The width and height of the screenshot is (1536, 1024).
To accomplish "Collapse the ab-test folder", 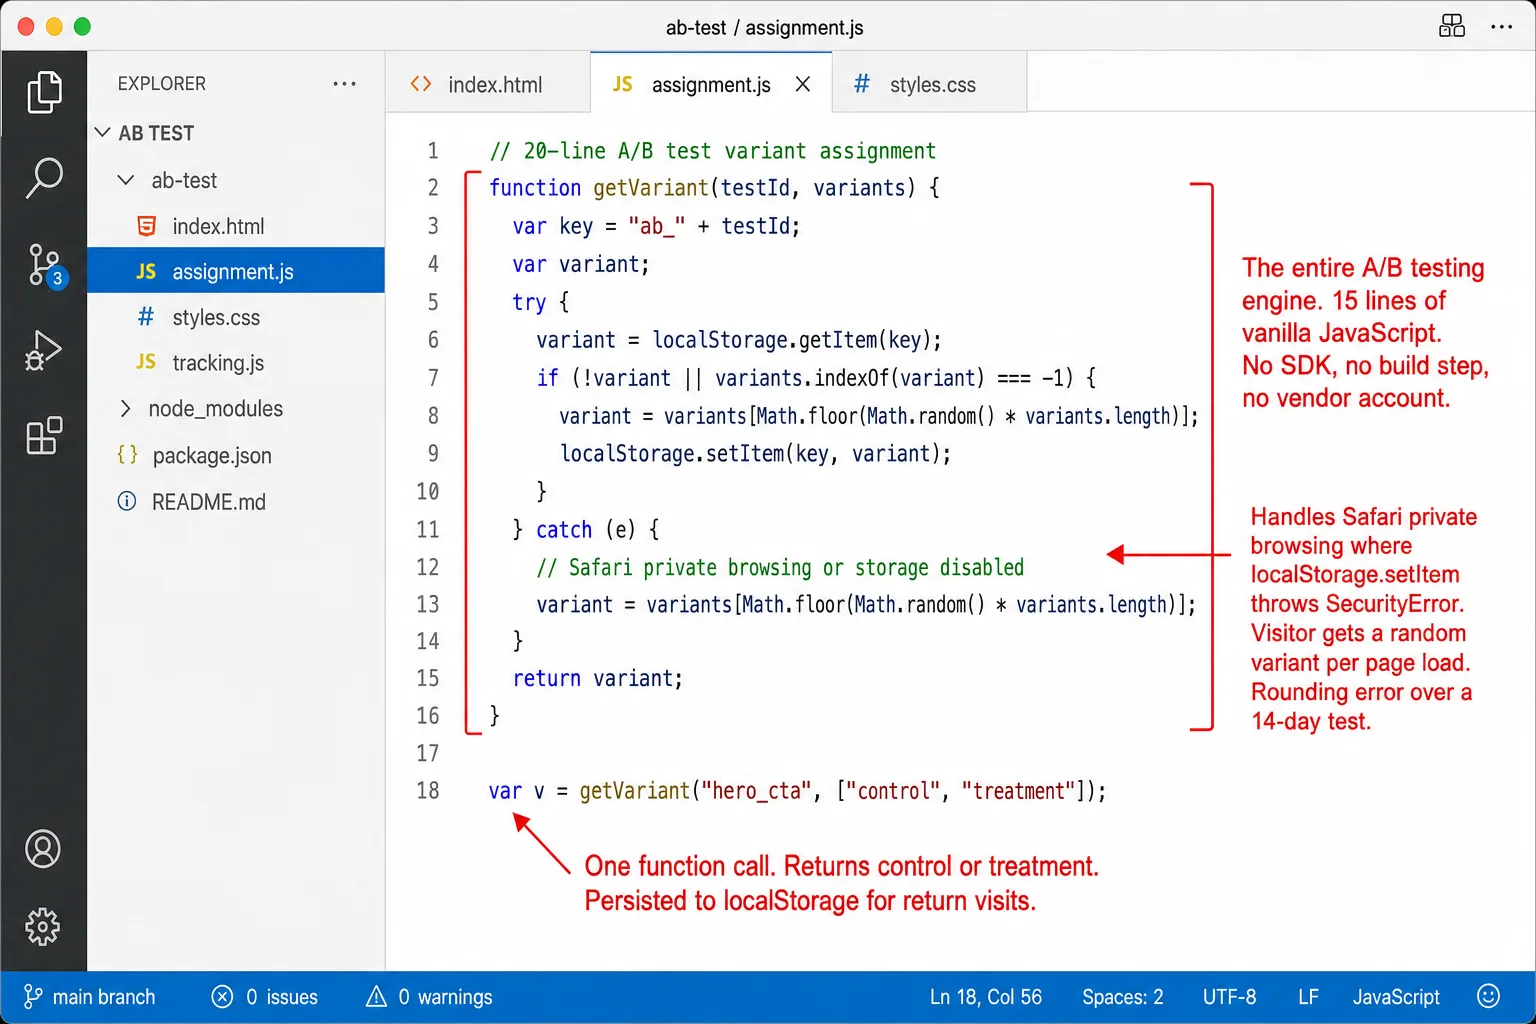I will [125, 180].
